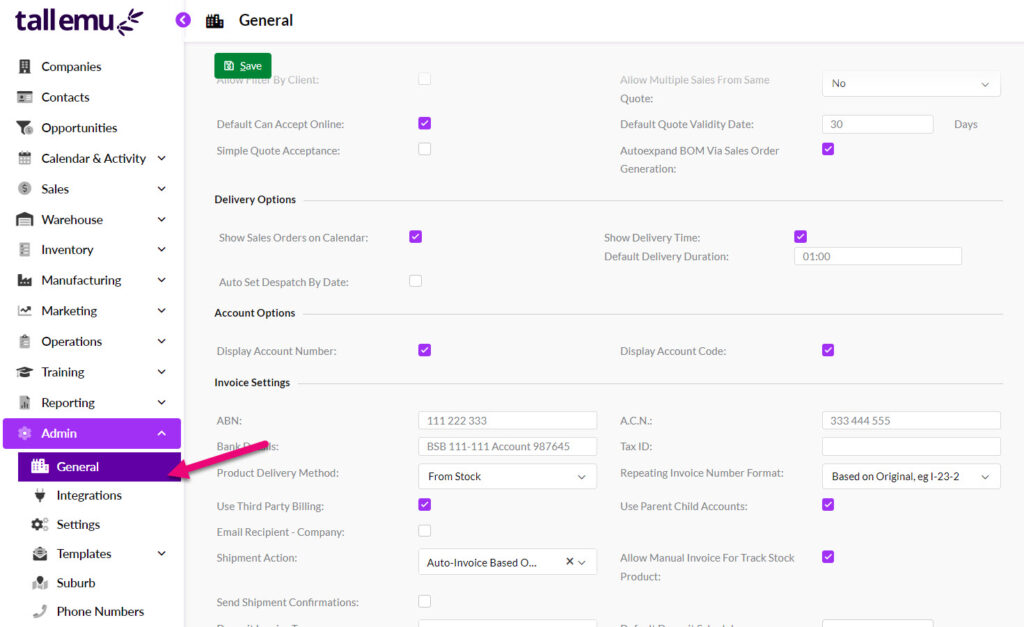Open Repeating Invoice Number Format dropdown

(911, 477)
